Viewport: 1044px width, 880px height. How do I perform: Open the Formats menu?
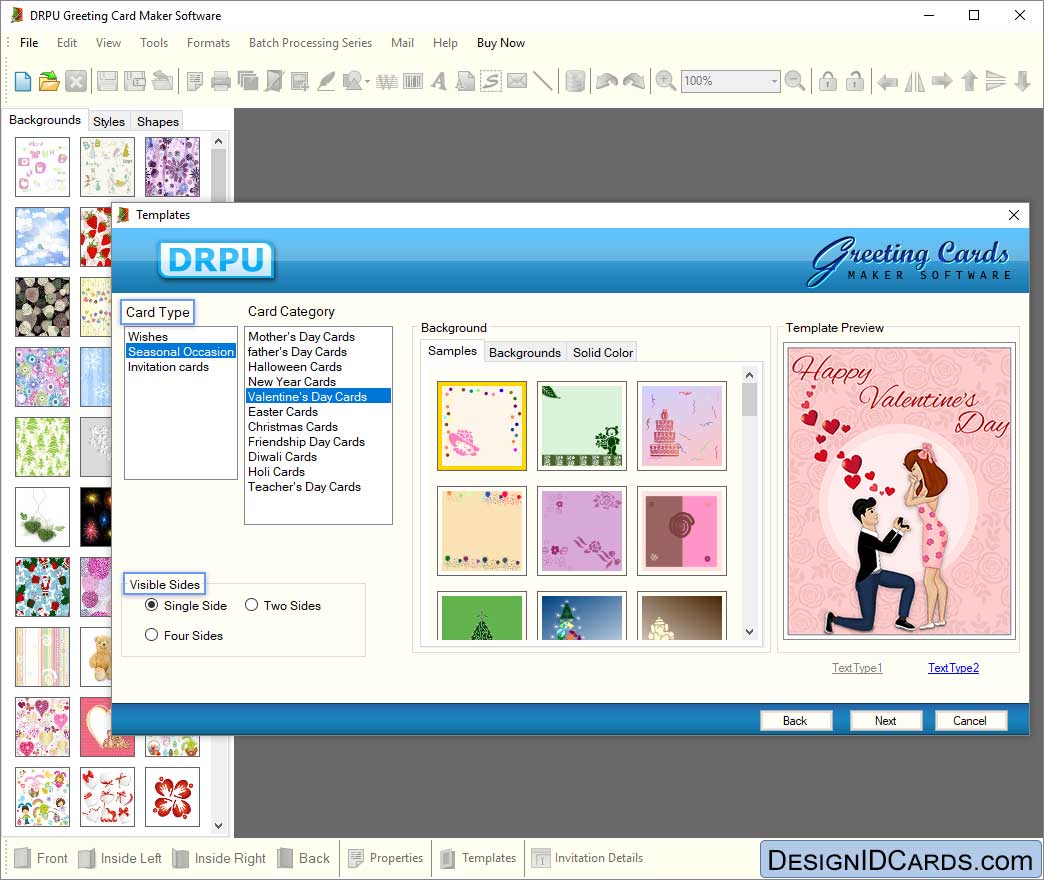[x=208, y=43]
